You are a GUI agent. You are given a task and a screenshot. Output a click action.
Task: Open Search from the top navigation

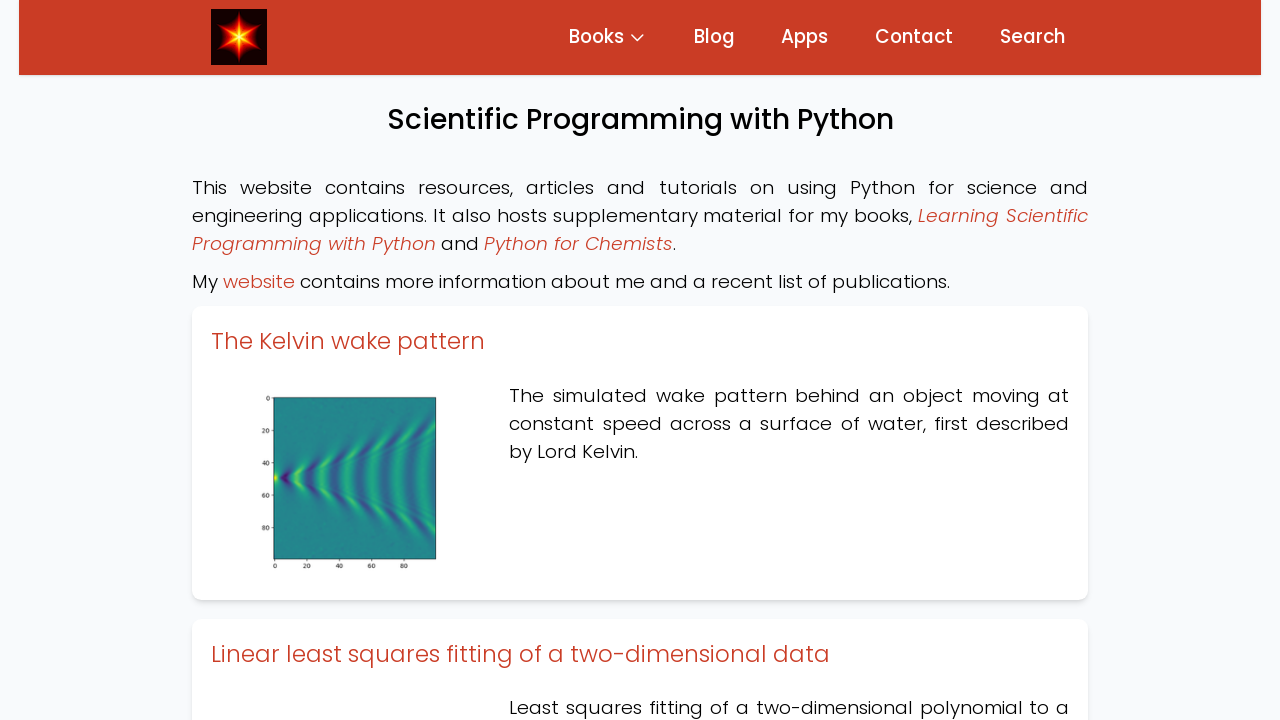(x=1032, y=37)
